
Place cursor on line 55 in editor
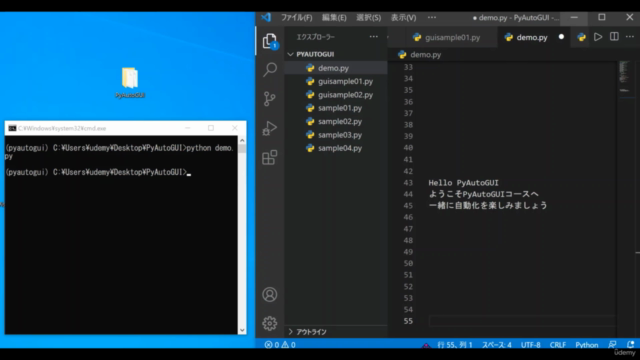coord(522,321)
